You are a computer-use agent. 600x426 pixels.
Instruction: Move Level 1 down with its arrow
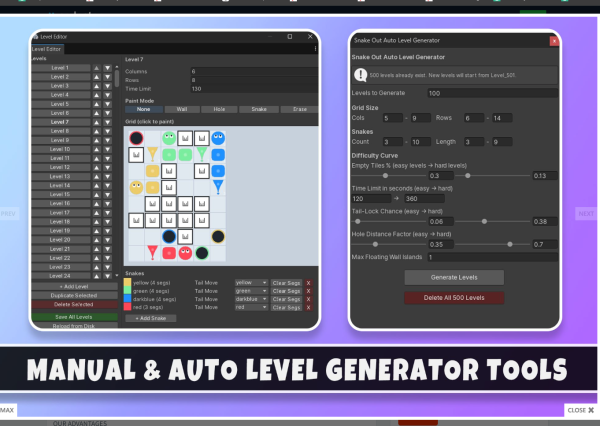click(x=108, y=68)
